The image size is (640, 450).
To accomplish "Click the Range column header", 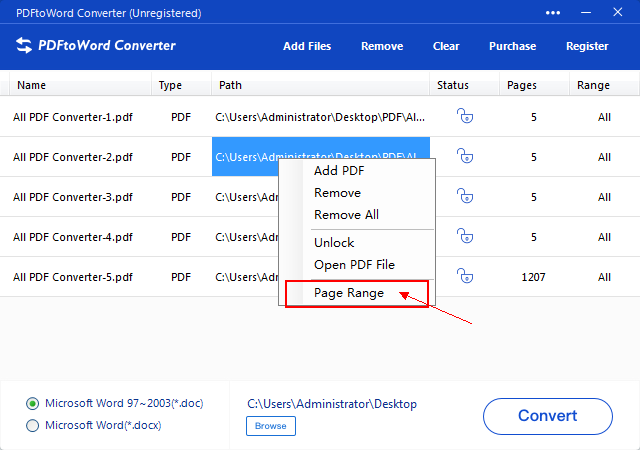I will [x=604, y=85].
